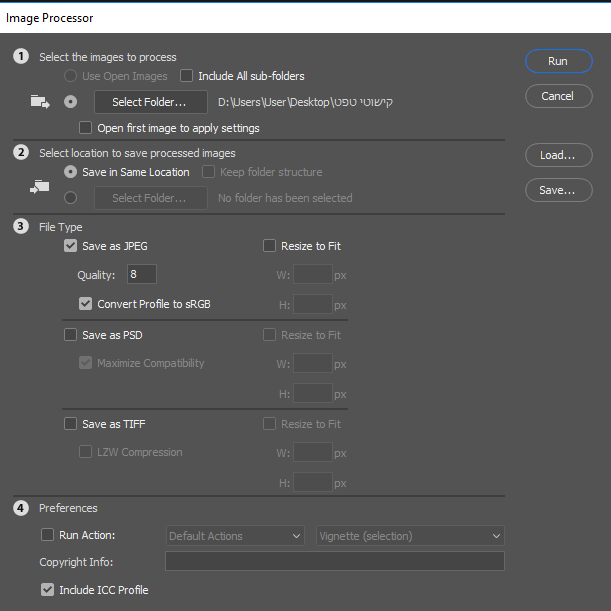Toggle Maximize Compatibility checkbox
The height and width of the screenshot is (611, 611).
click(x=85, y=363)
